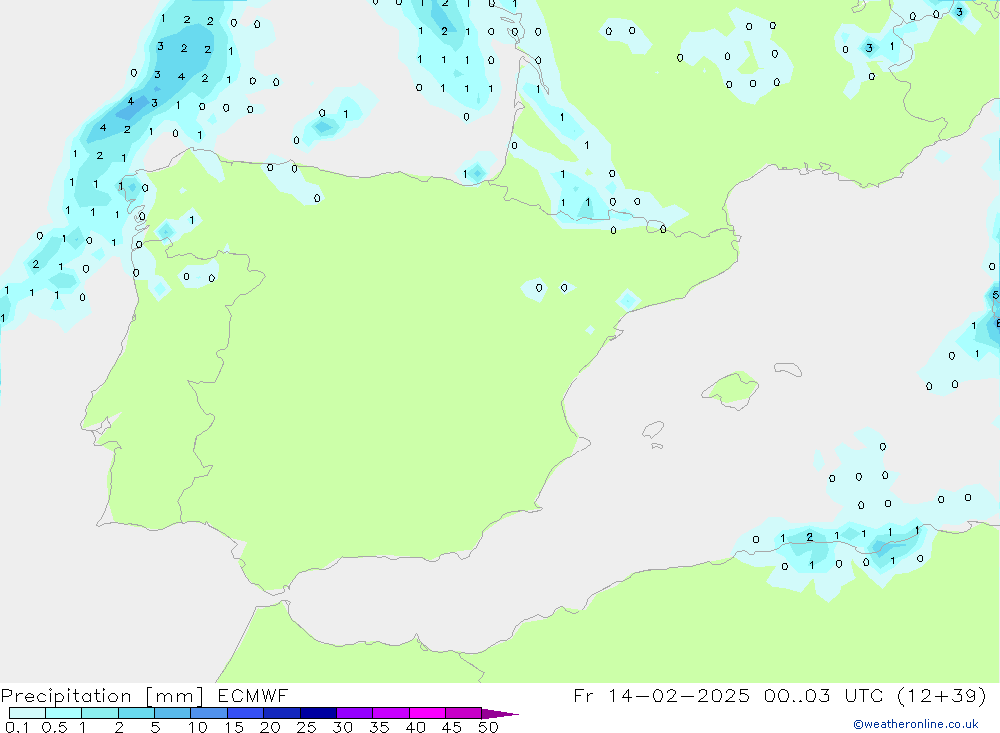Click the purple over-50 arrow tip of the legend
This screenshot has width=1000, height=733.
click(499, 714)
